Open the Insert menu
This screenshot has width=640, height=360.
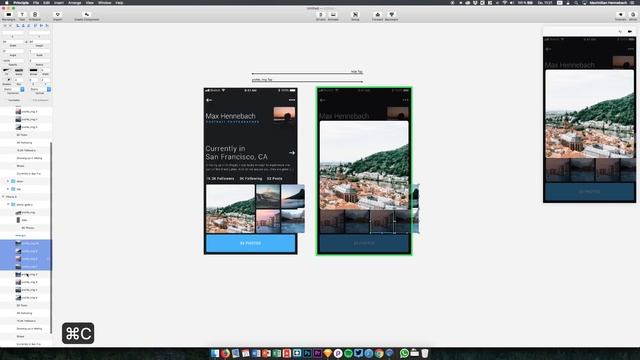click(x=59, y=2)
